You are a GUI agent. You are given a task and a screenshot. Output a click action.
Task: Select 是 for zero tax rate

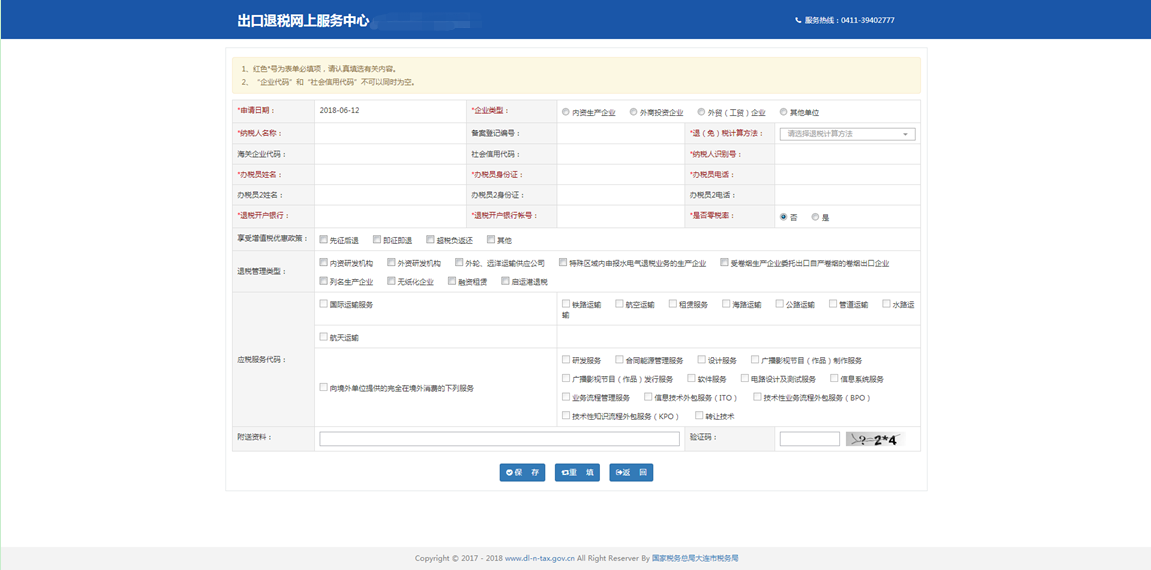coord(816,217)
